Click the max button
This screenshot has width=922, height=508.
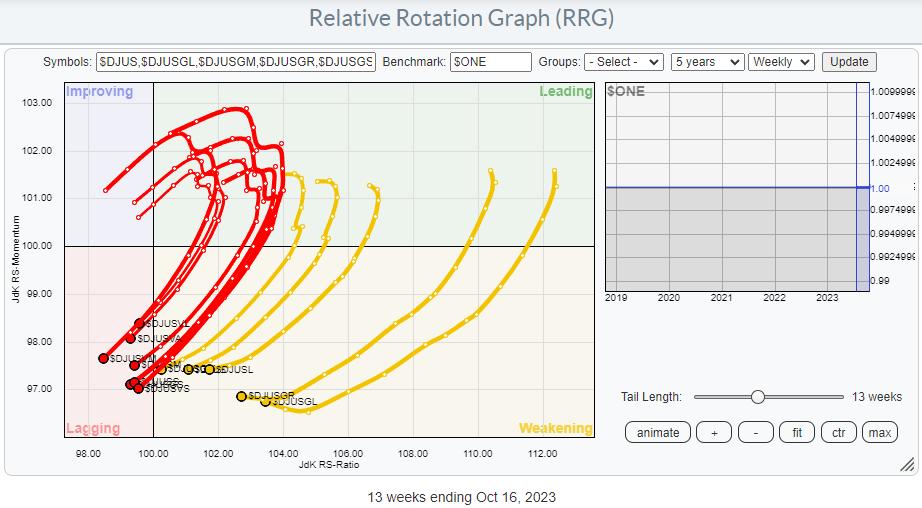pos(879,432)
